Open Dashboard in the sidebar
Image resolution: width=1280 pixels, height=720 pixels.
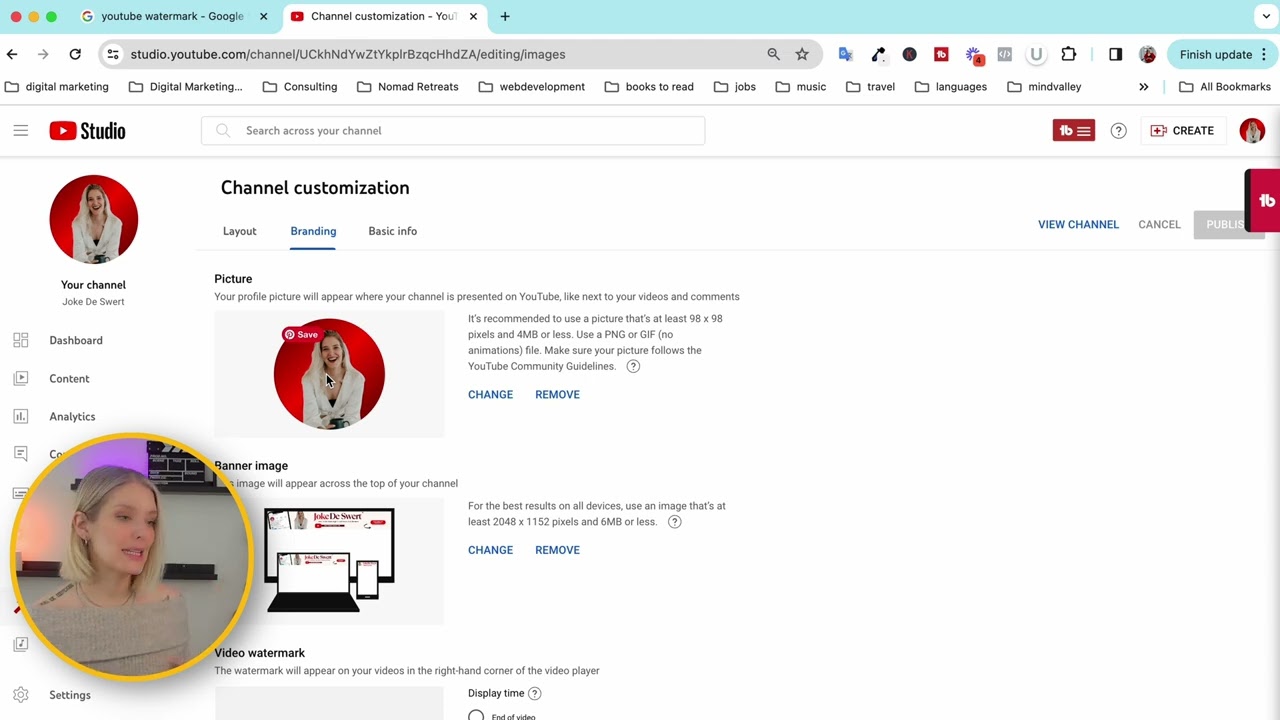coord(76,340)
